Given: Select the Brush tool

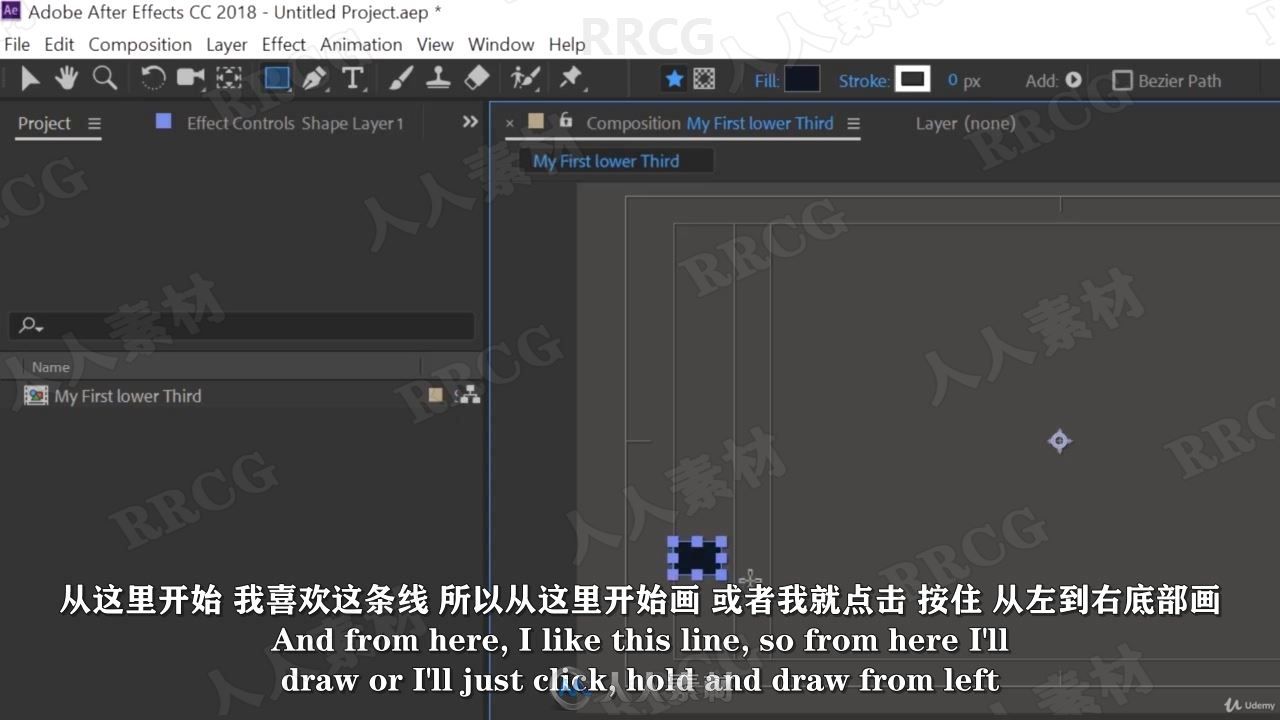Looking at the screenshot, I should point(401,79).
